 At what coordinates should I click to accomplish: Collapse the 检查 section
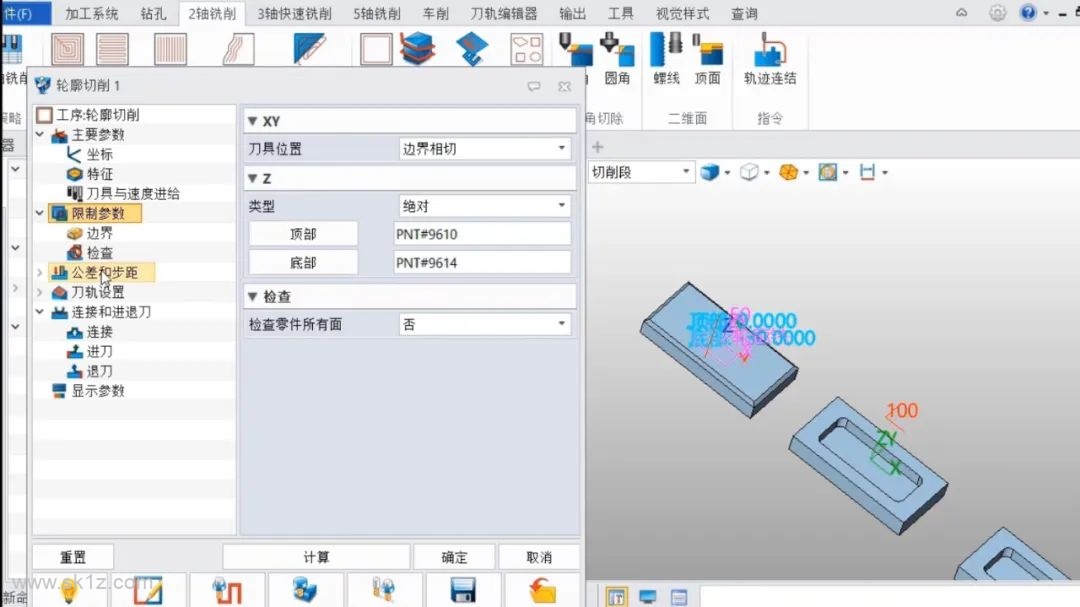[x=253, y=297]
